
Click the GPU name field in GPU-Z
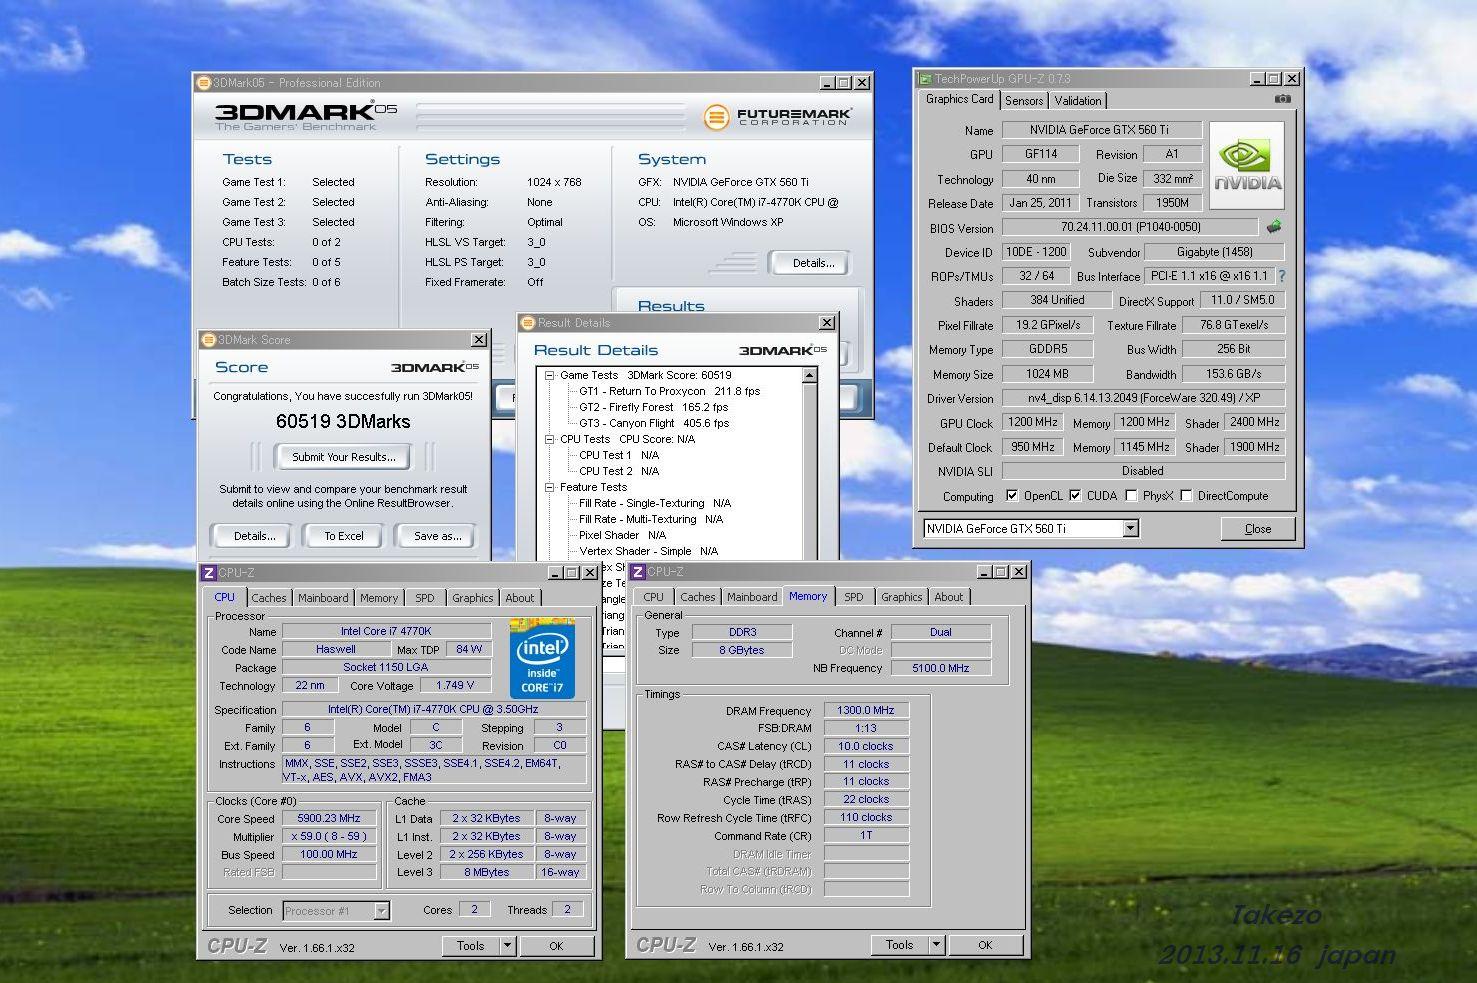point(1100,130)
